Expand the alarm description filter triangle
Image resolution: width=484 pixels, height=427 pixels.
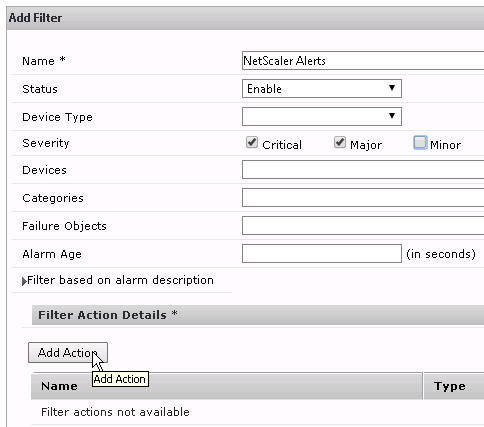[x=24, y=281]
